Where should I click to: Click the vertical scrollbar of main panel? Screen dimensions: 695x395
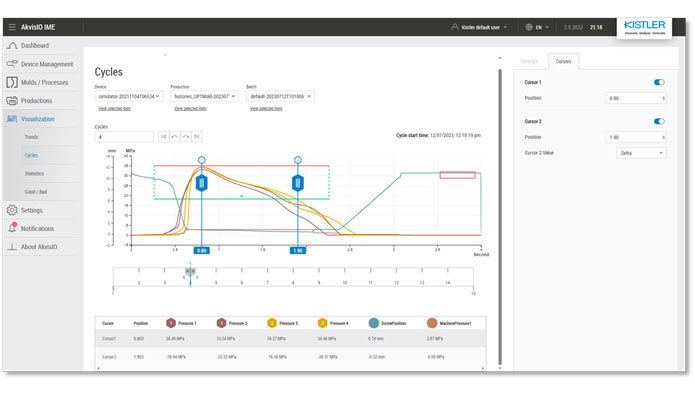coord(500,217)
